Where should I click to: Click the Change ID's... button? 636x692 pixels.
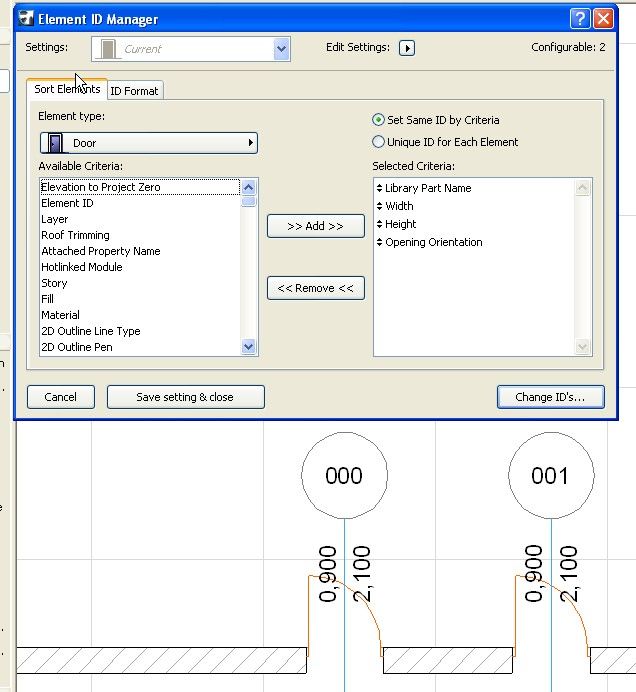[550, 397]
